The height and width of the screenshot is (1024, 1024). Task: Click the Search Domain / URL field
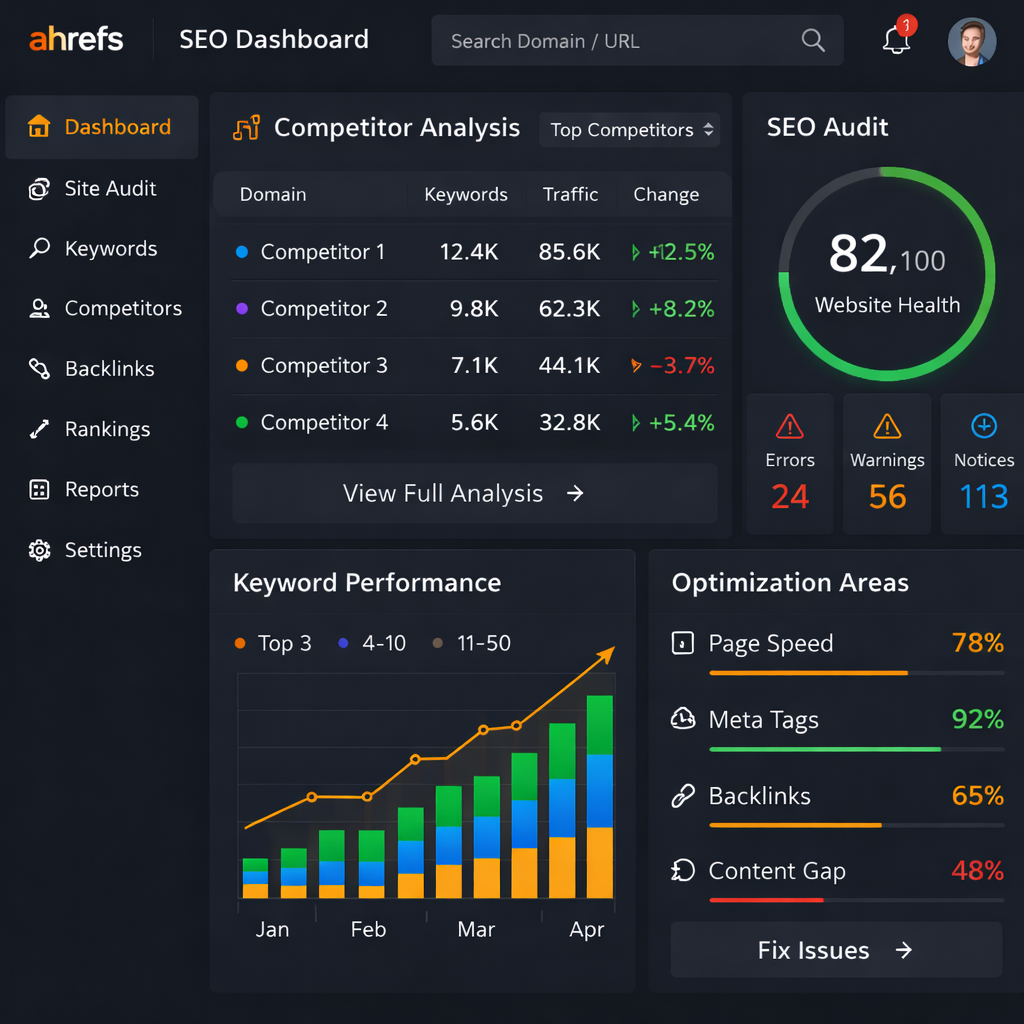click(620, 41)
